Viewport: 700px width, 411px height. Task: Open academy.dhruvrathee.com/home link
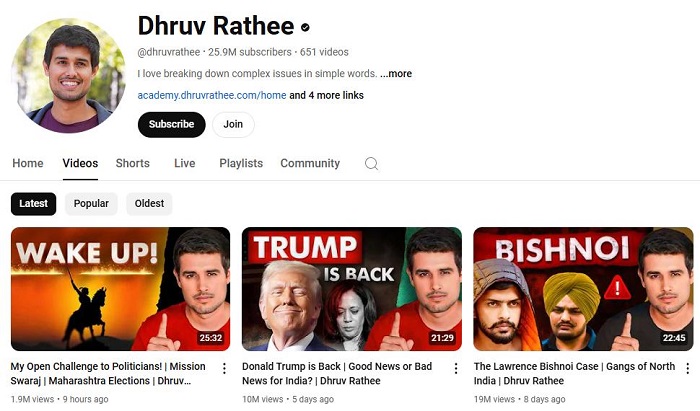click(212, 95)
